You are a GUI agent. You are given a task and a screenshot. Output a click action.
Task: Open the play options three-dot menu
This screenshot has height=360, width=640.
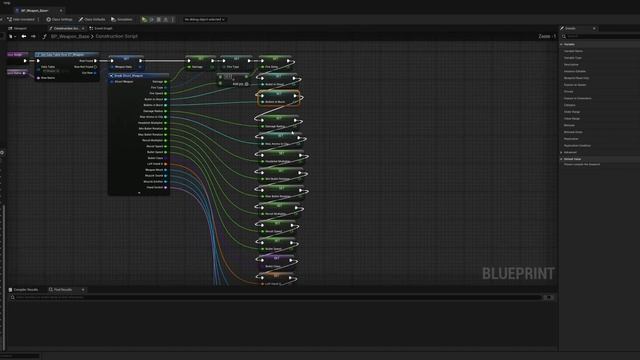[x=173, y=19]
